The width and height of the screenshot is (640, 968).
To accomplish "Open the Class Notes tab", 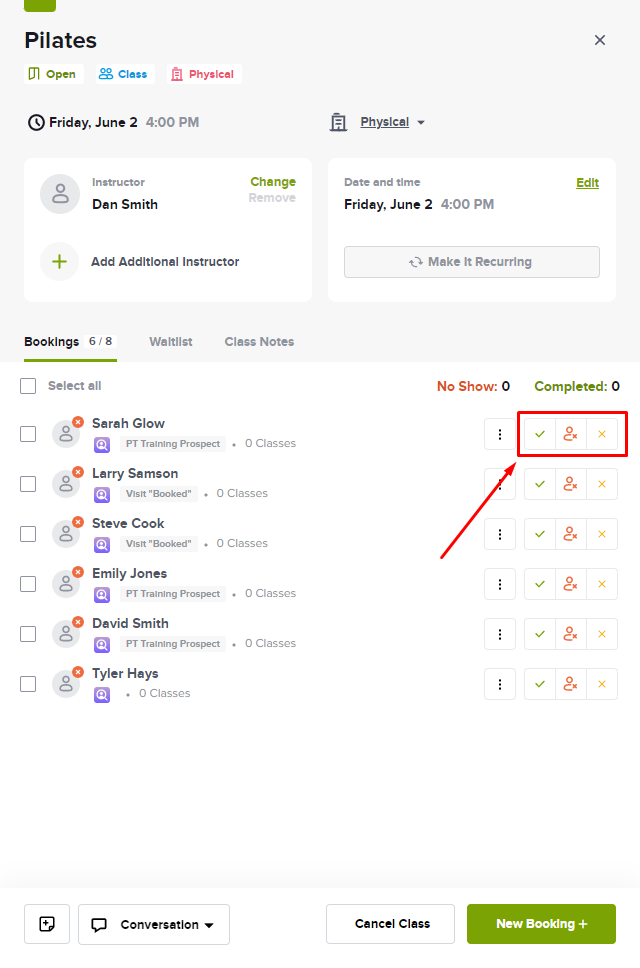I will tap(259, 342).
